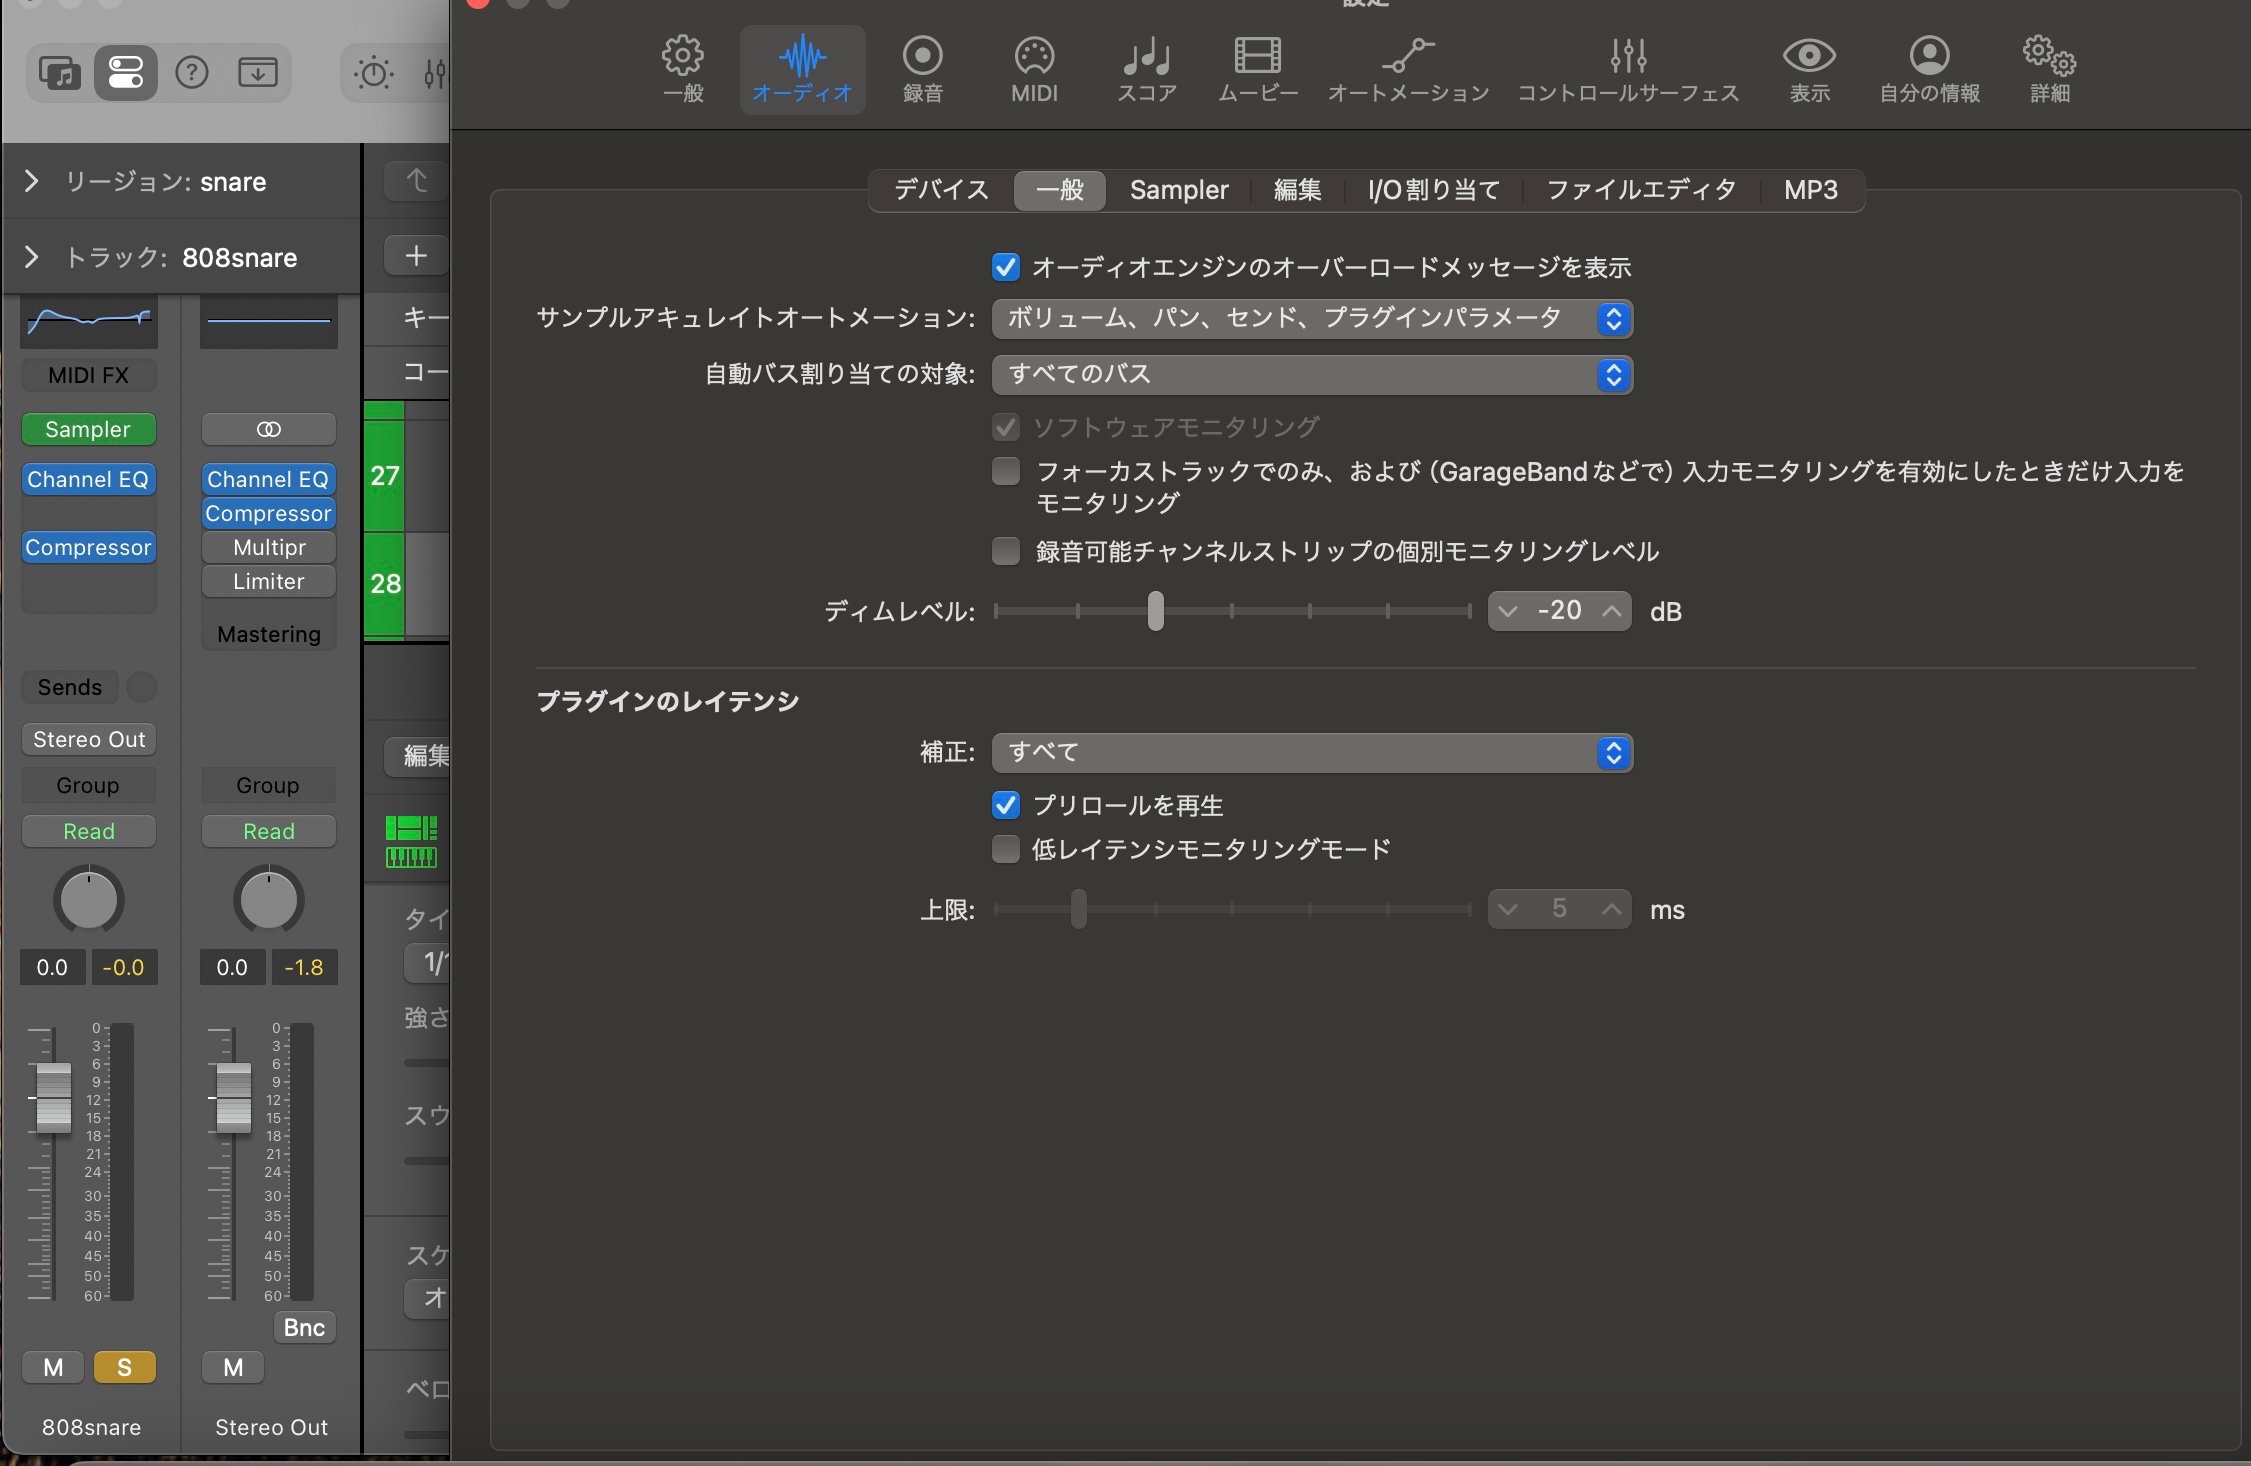Toggle the Inspector button in toolbar
2251x1466 pixels.
(x=126, y=73)
